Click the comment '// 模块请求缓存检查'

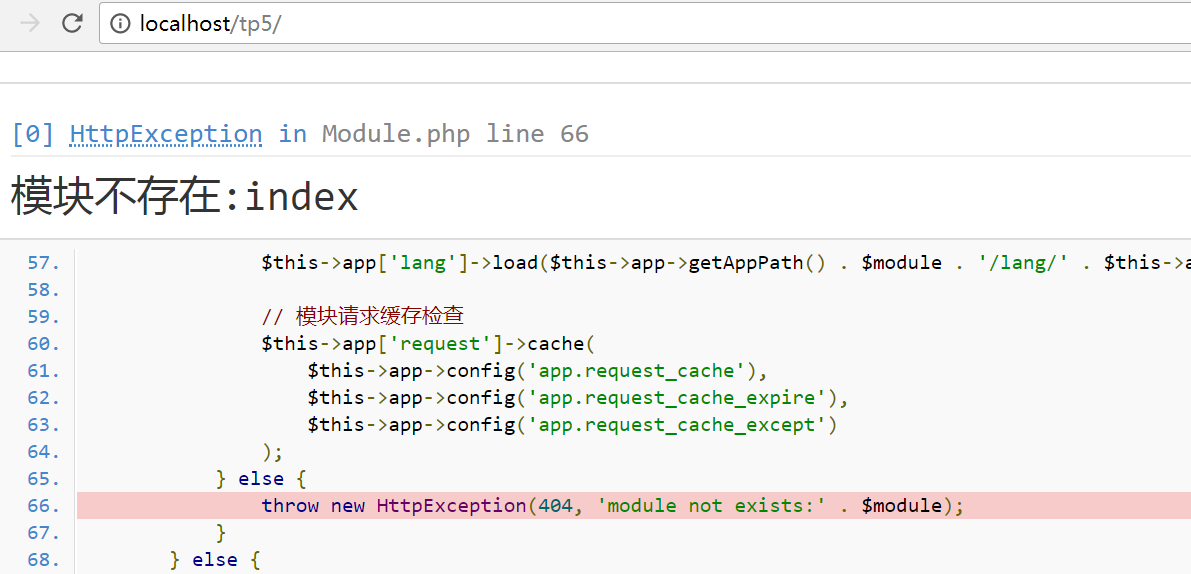click(x=362, y=317)
